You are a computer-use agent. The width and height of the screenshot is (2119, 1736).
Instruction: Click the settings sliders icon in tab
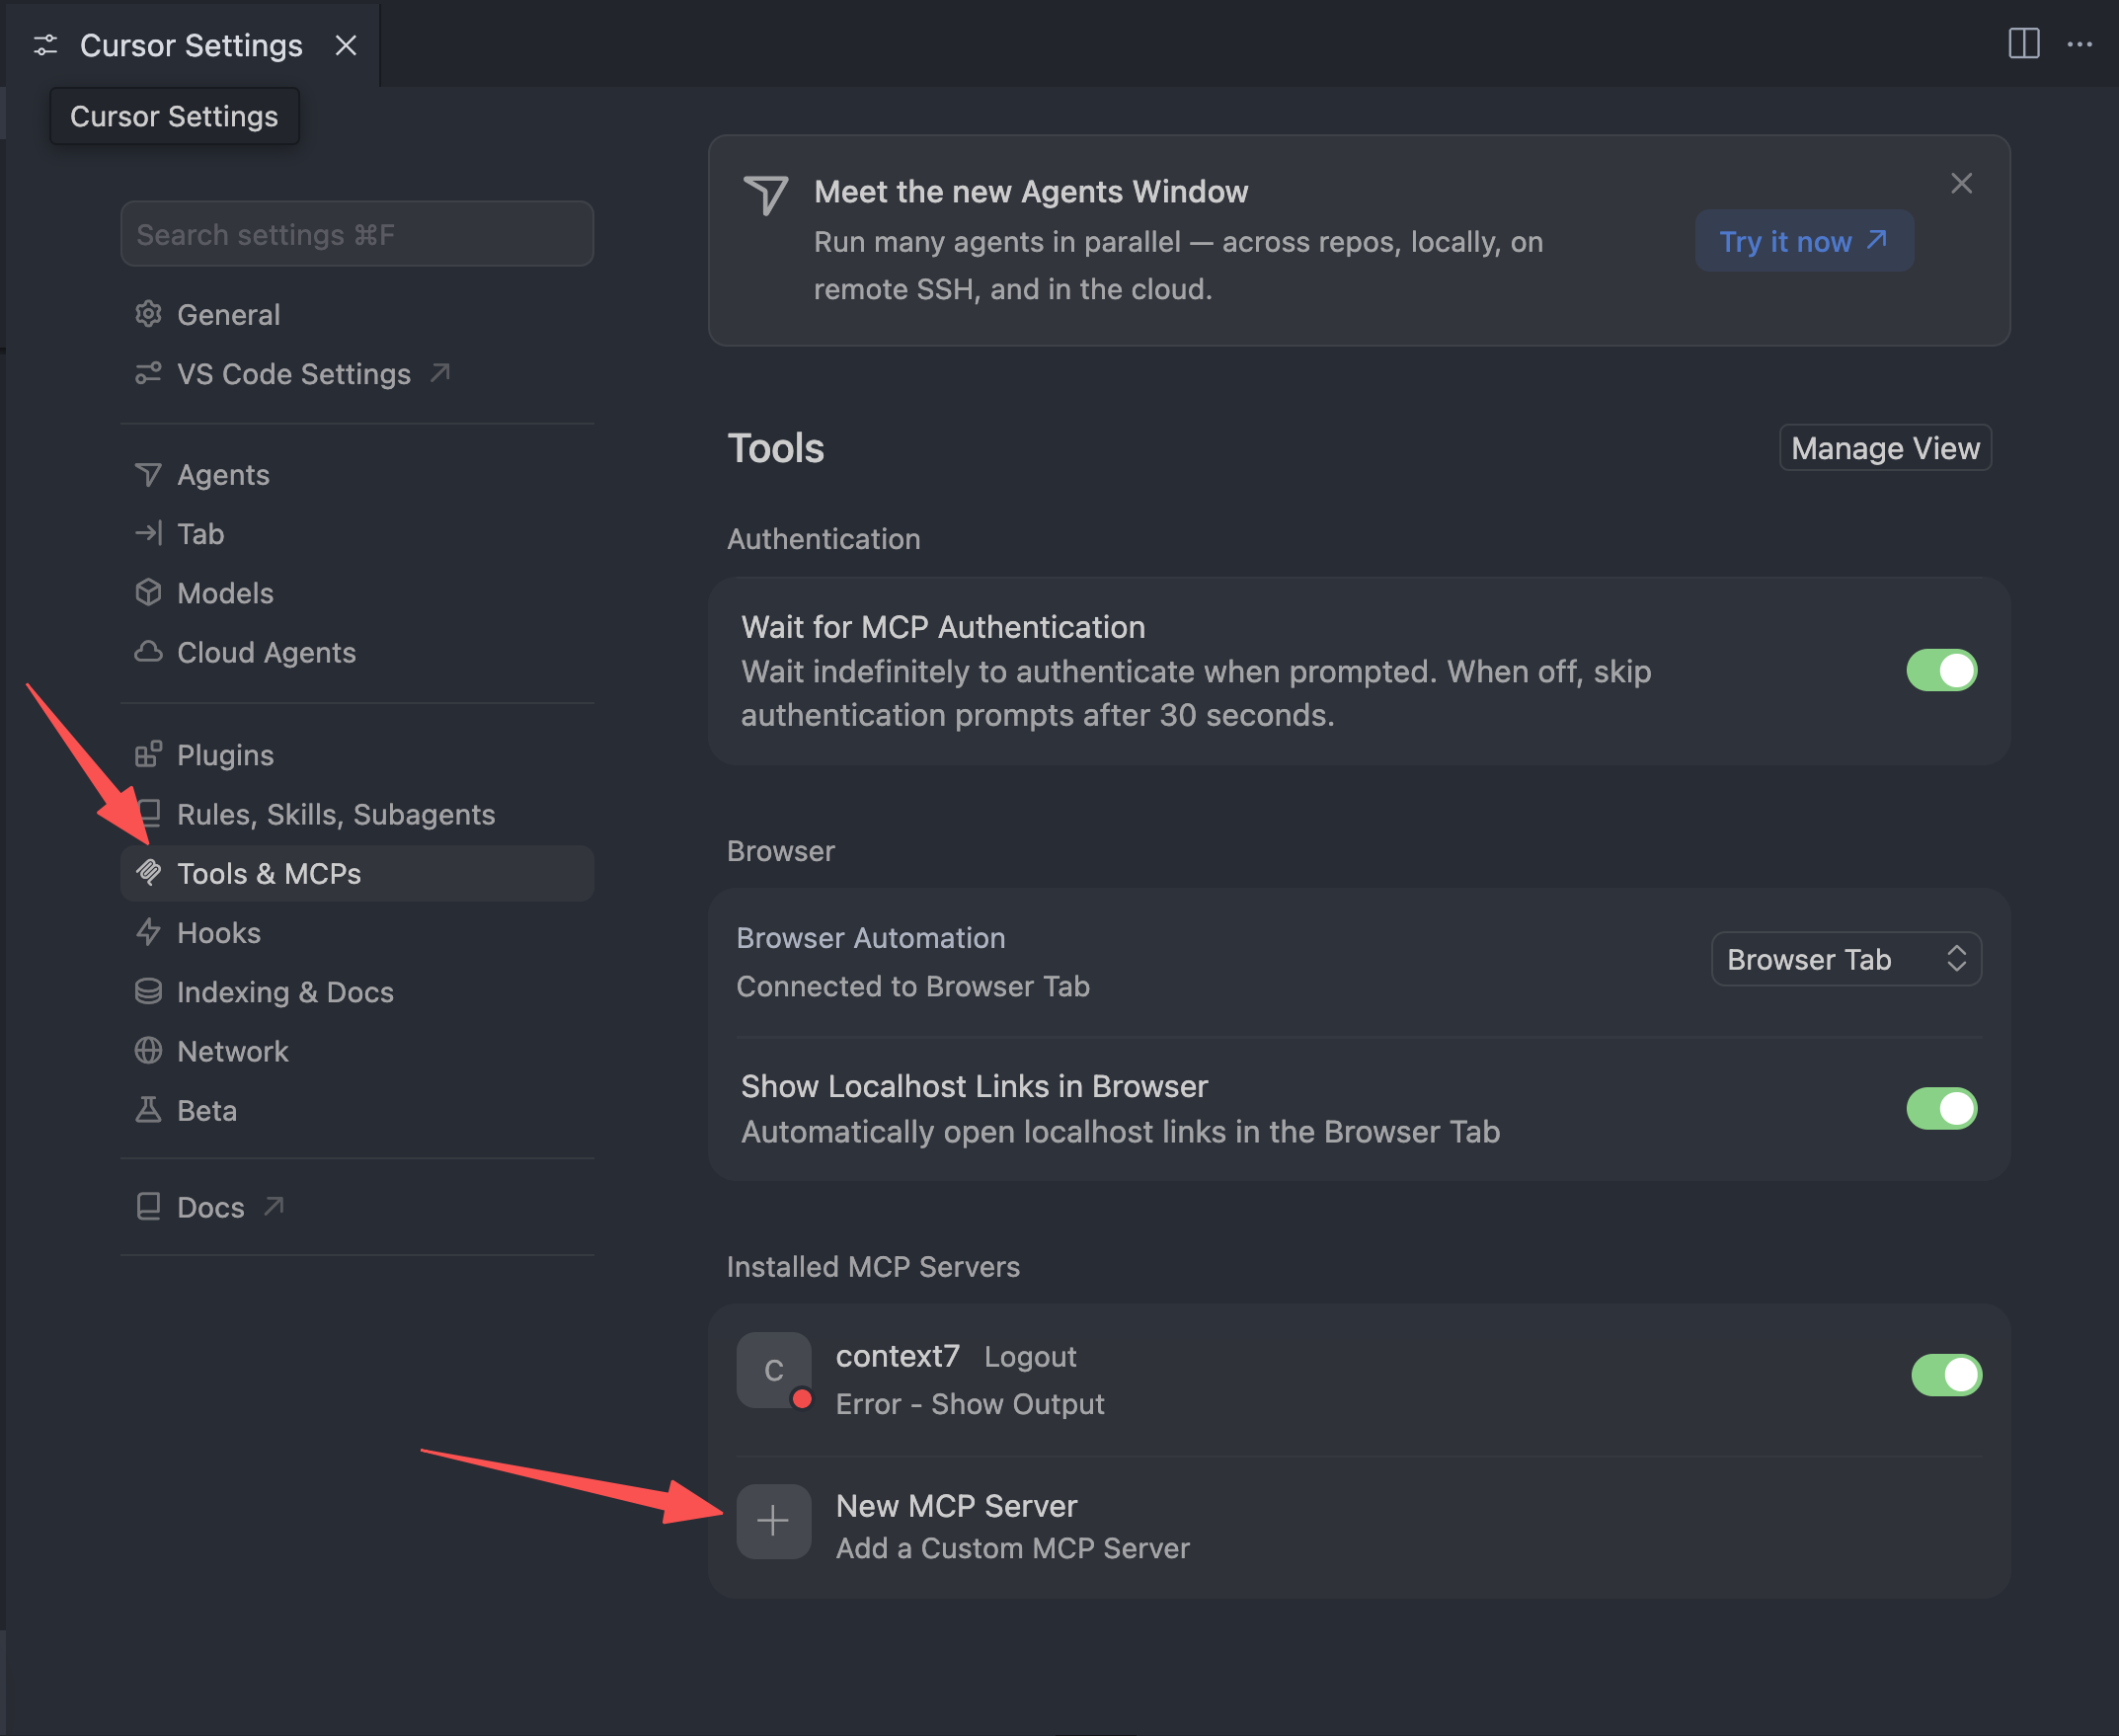(45, 45)
